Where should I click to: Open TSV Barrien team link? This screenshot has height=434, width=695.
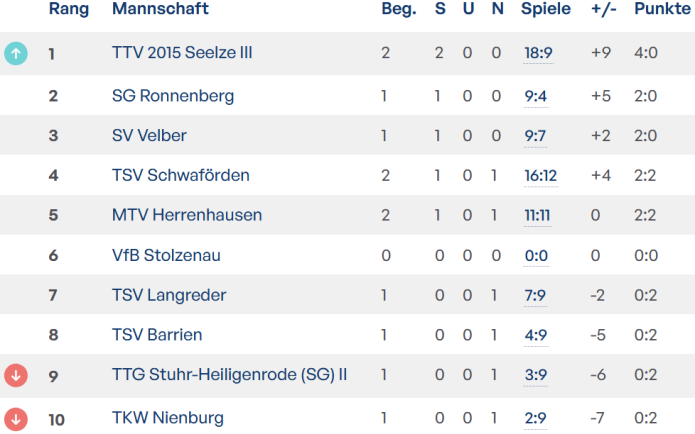point(157,335)
